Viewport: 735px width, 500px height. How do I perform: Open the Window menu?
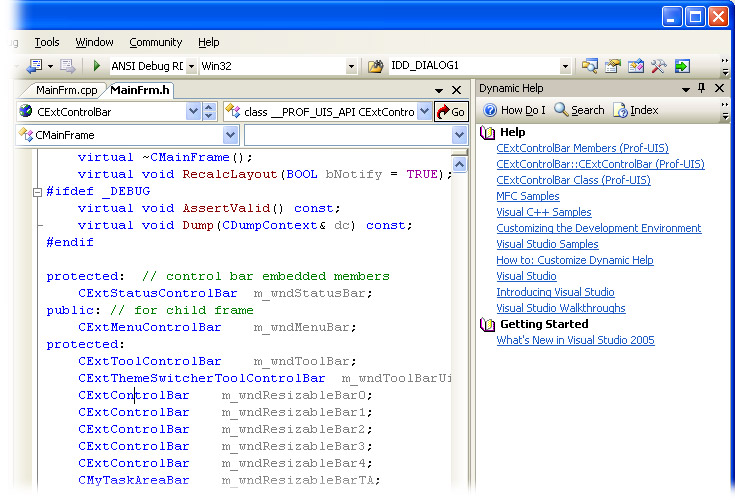94,42
